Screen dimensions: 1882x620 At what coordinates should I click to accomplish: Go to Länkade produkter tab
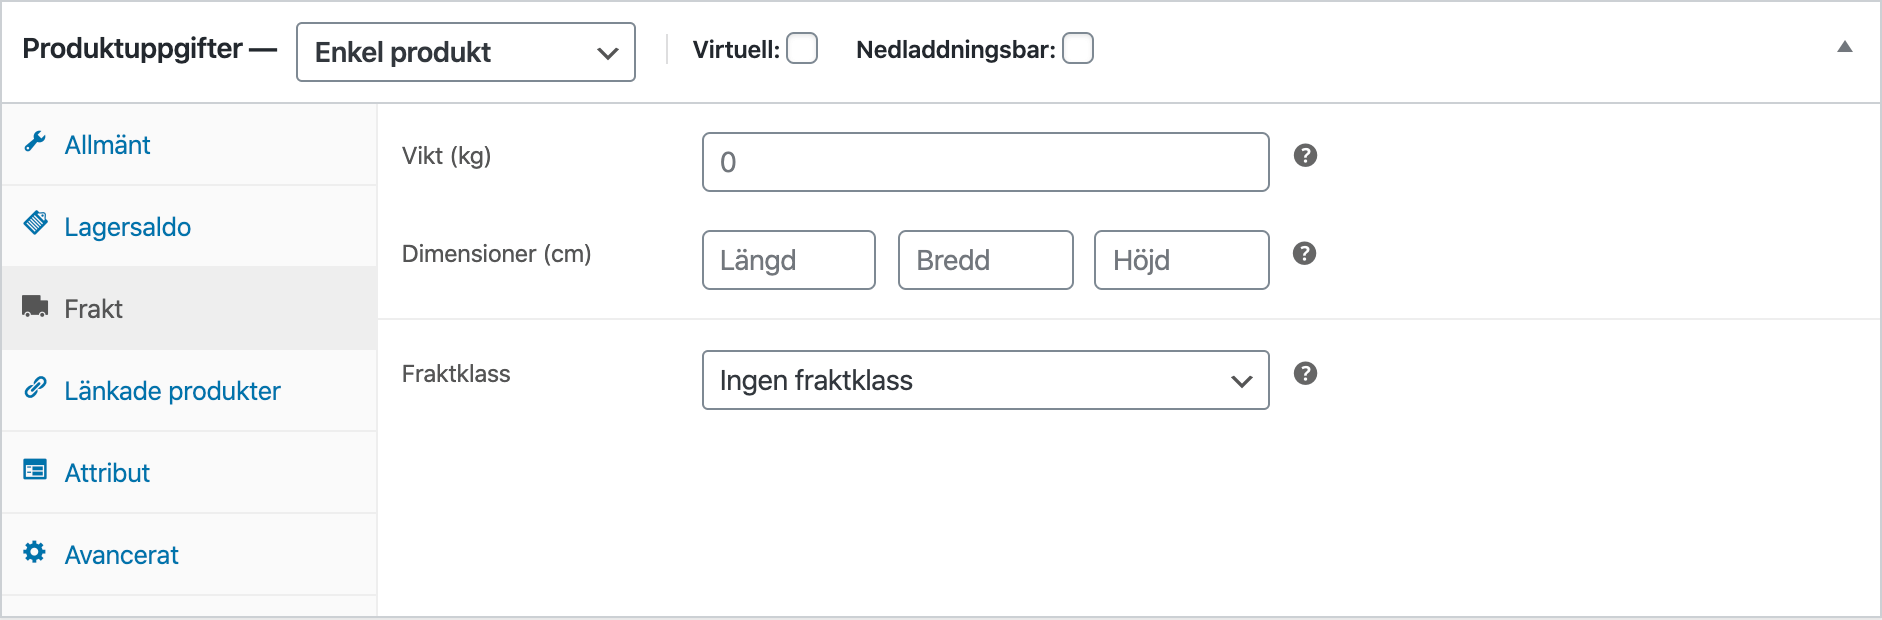point(172,391)
